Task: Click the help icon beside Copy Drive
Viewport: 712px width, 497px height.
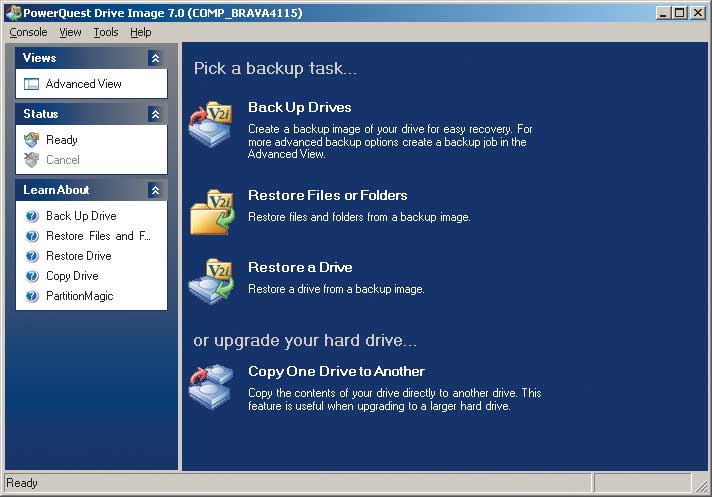Action: point(31,276)
